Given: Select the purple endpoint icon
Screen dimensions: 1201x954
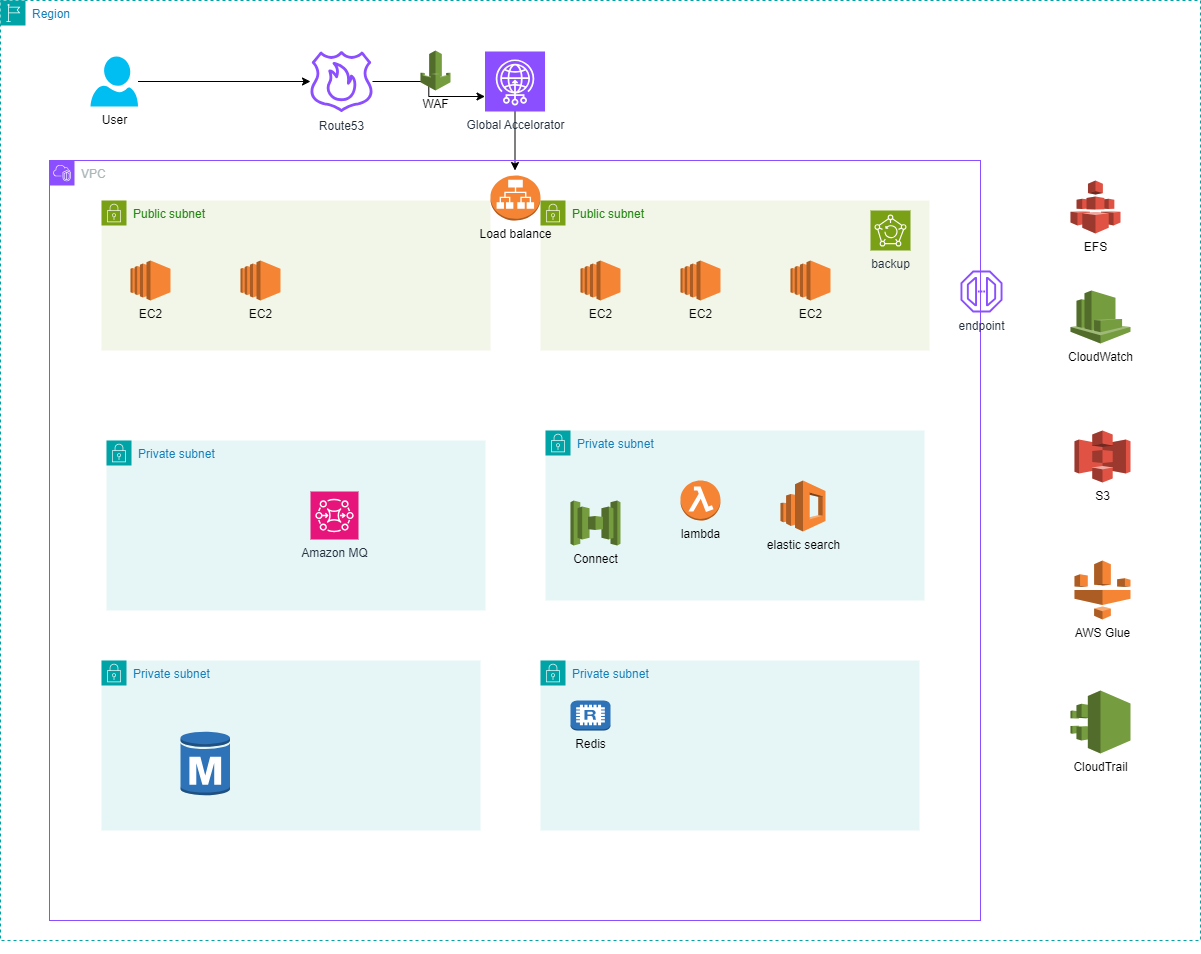Looking at the screenshot, I should pos(981,291).
